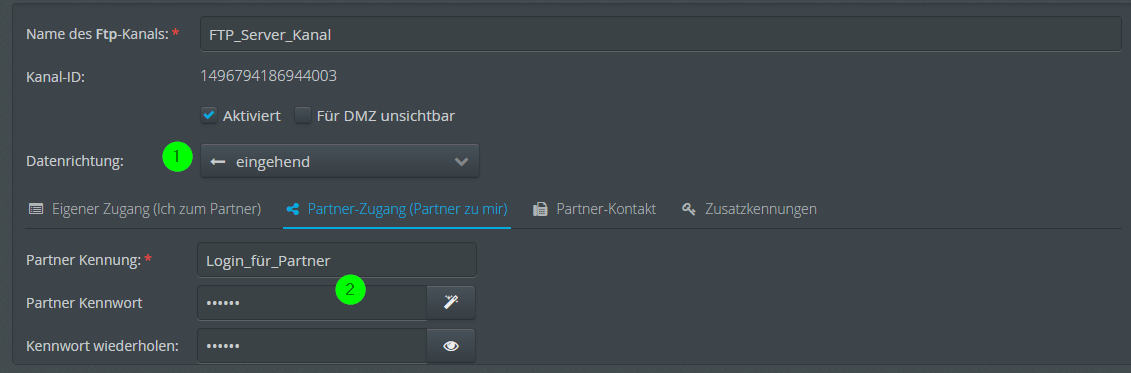Click the Datenrichtung label
This screenshot has height=373, width=1131.
(x=75, y=162)
